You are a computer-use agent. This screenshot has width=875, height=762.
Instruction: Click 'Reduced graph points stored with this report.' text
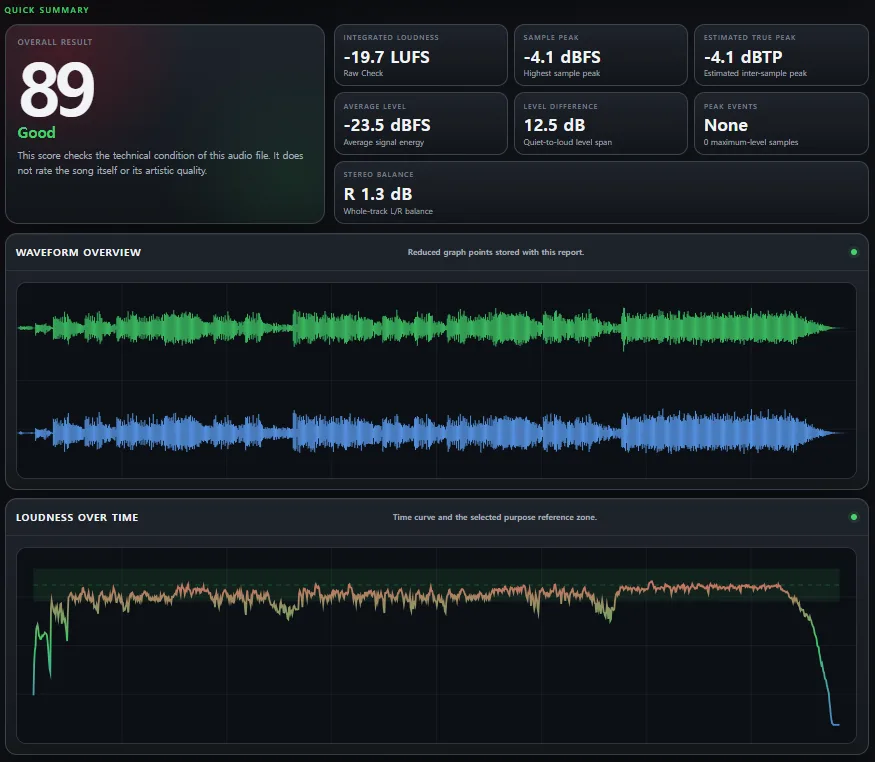(x=496, y=252)
